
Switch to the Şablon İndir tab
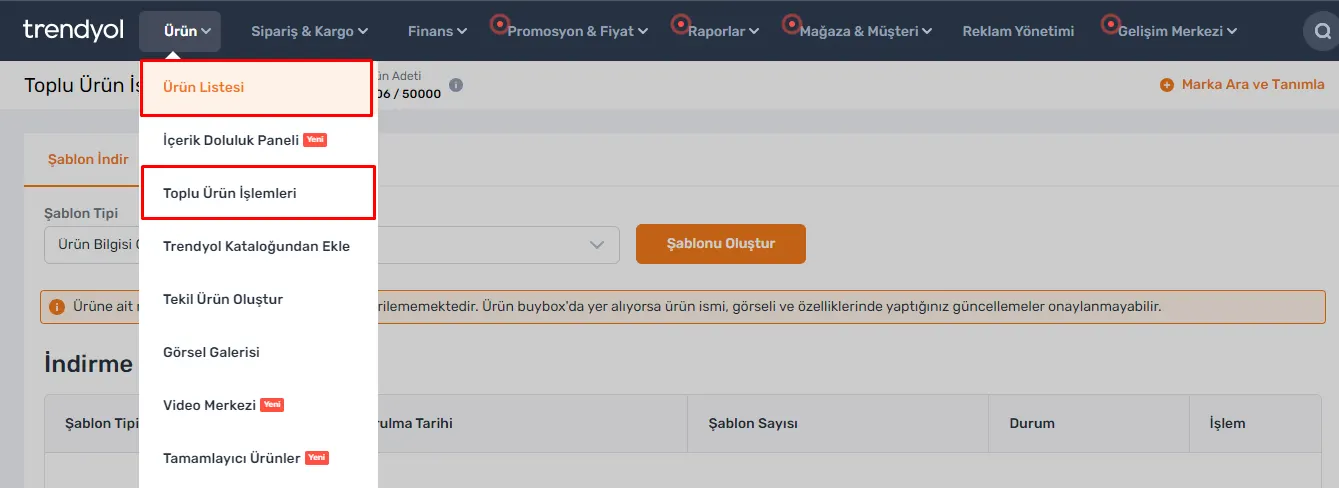(88, 160)
